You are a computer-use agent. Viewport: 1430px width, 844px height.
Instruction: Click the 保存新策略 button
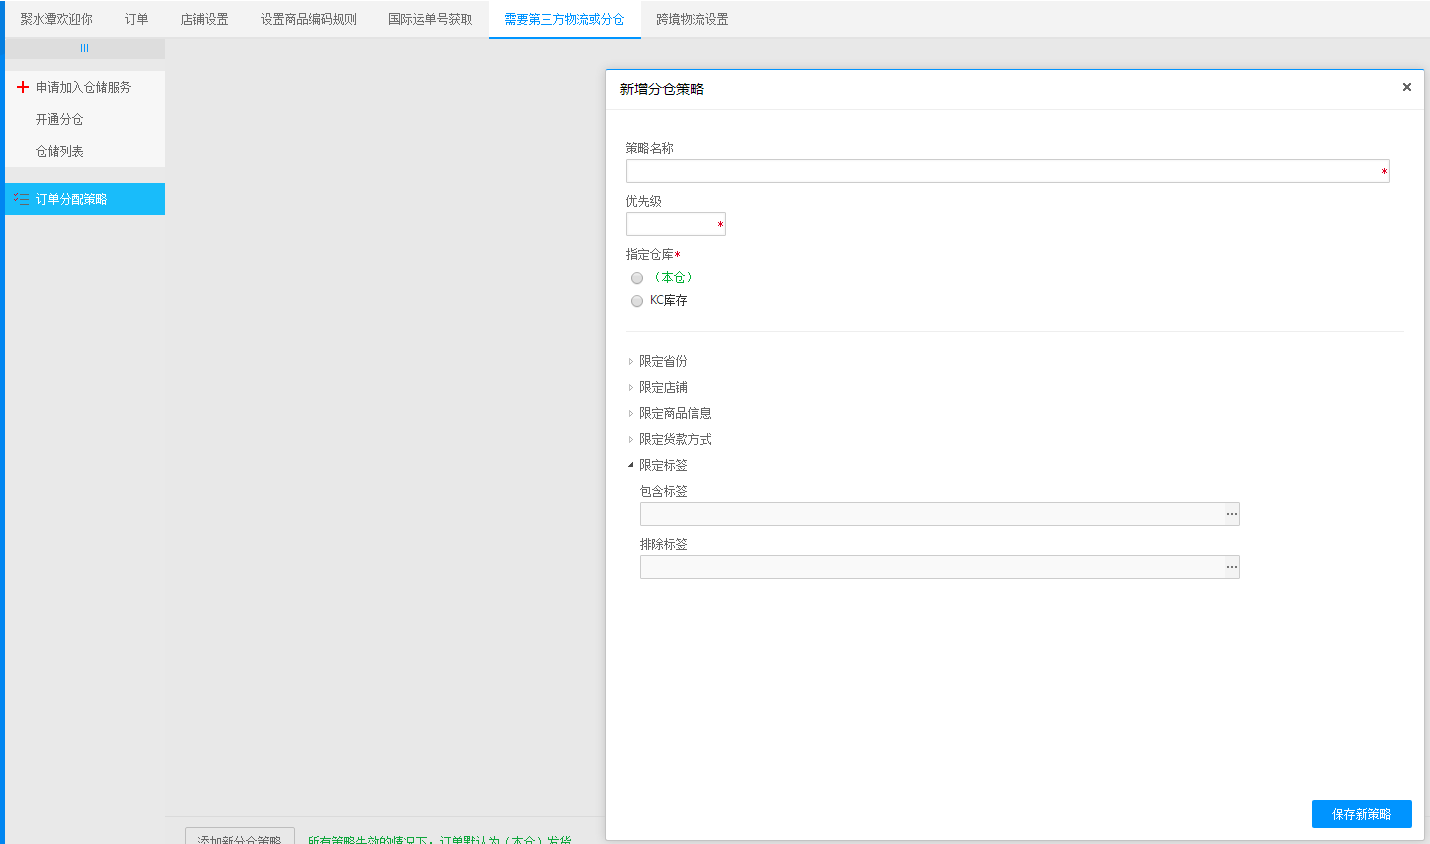pos(1361,814)
